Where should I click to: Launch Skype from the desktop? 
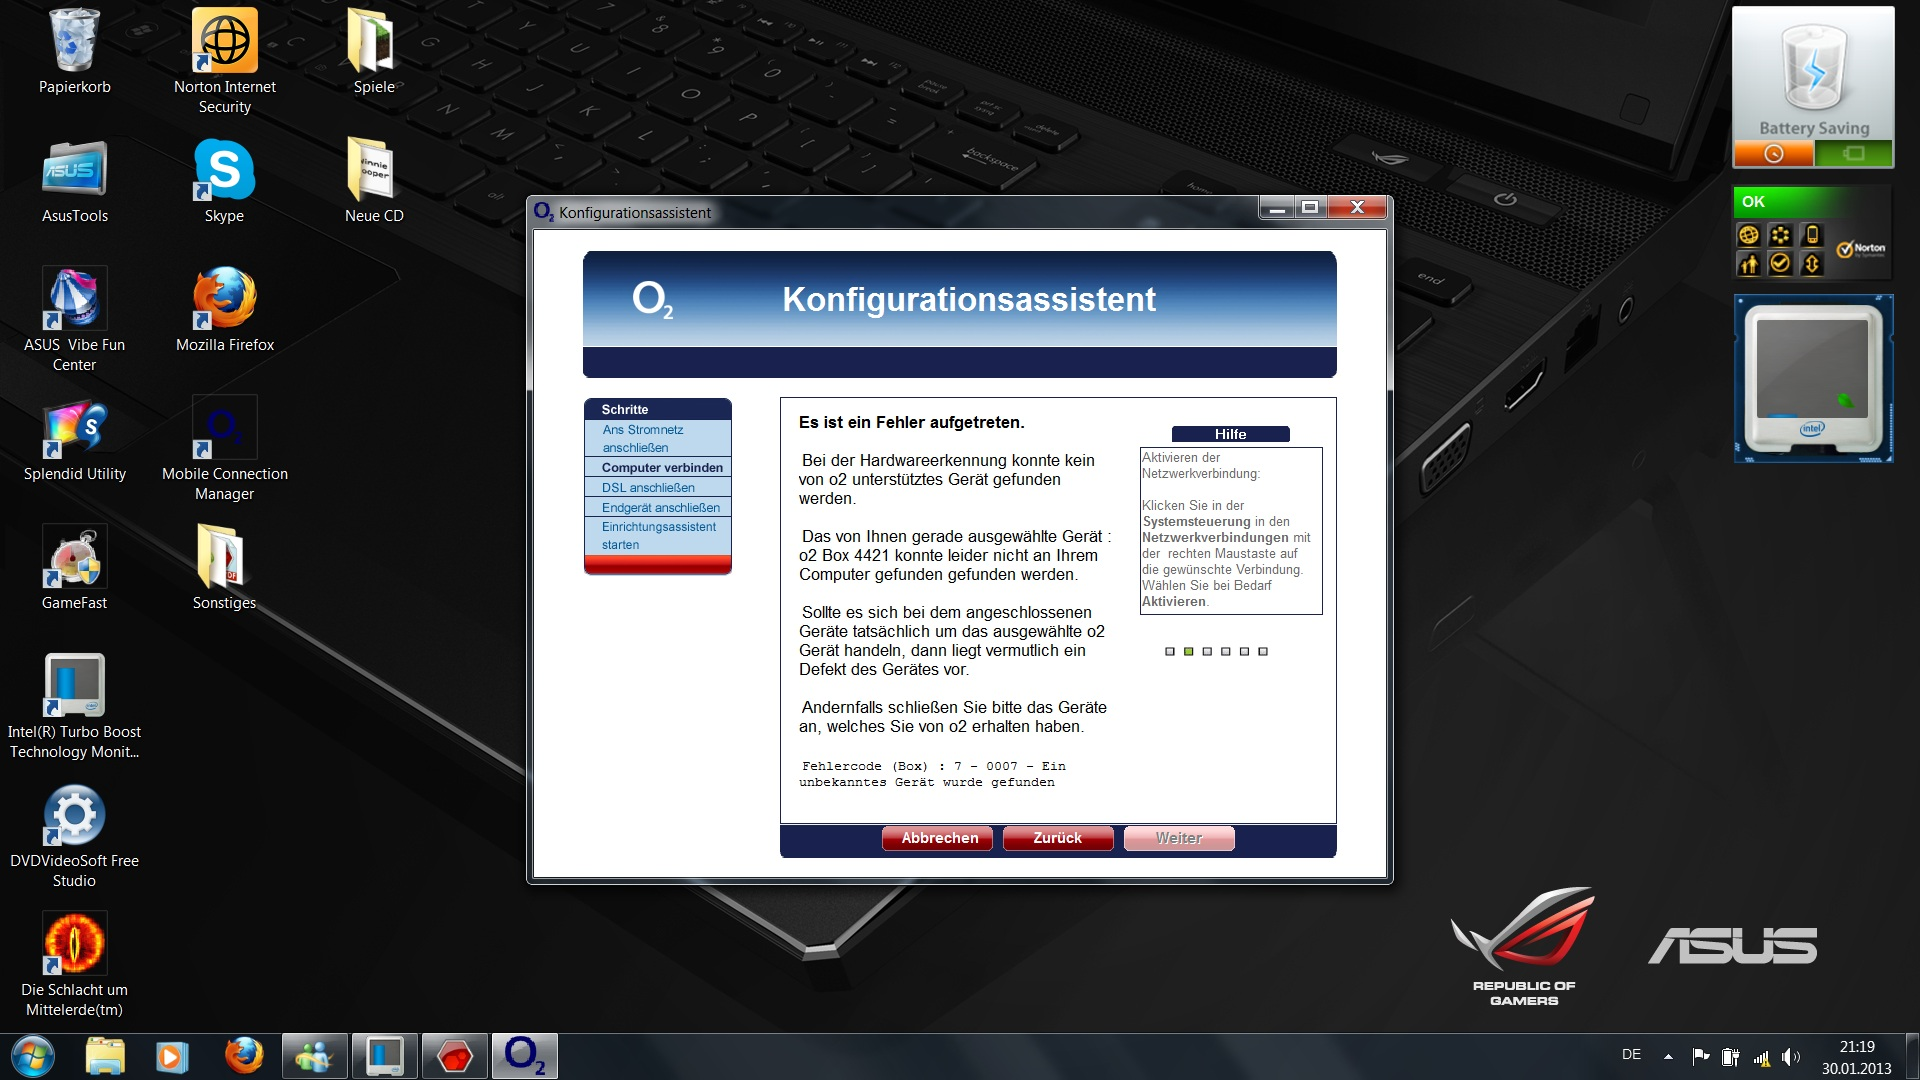(x=225, y=181)
